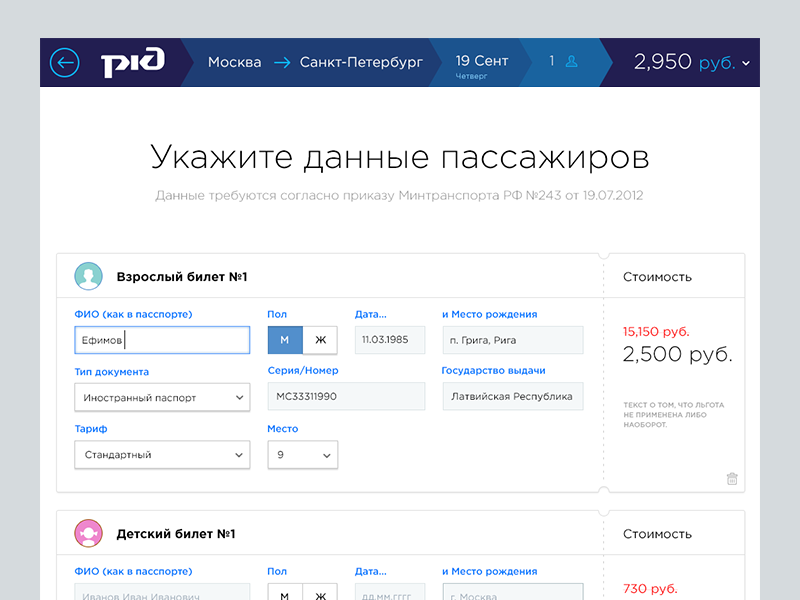Viewport: 800px width, 600px height.
Task: Click the back arrow circle icon
Action: [64, 62]
